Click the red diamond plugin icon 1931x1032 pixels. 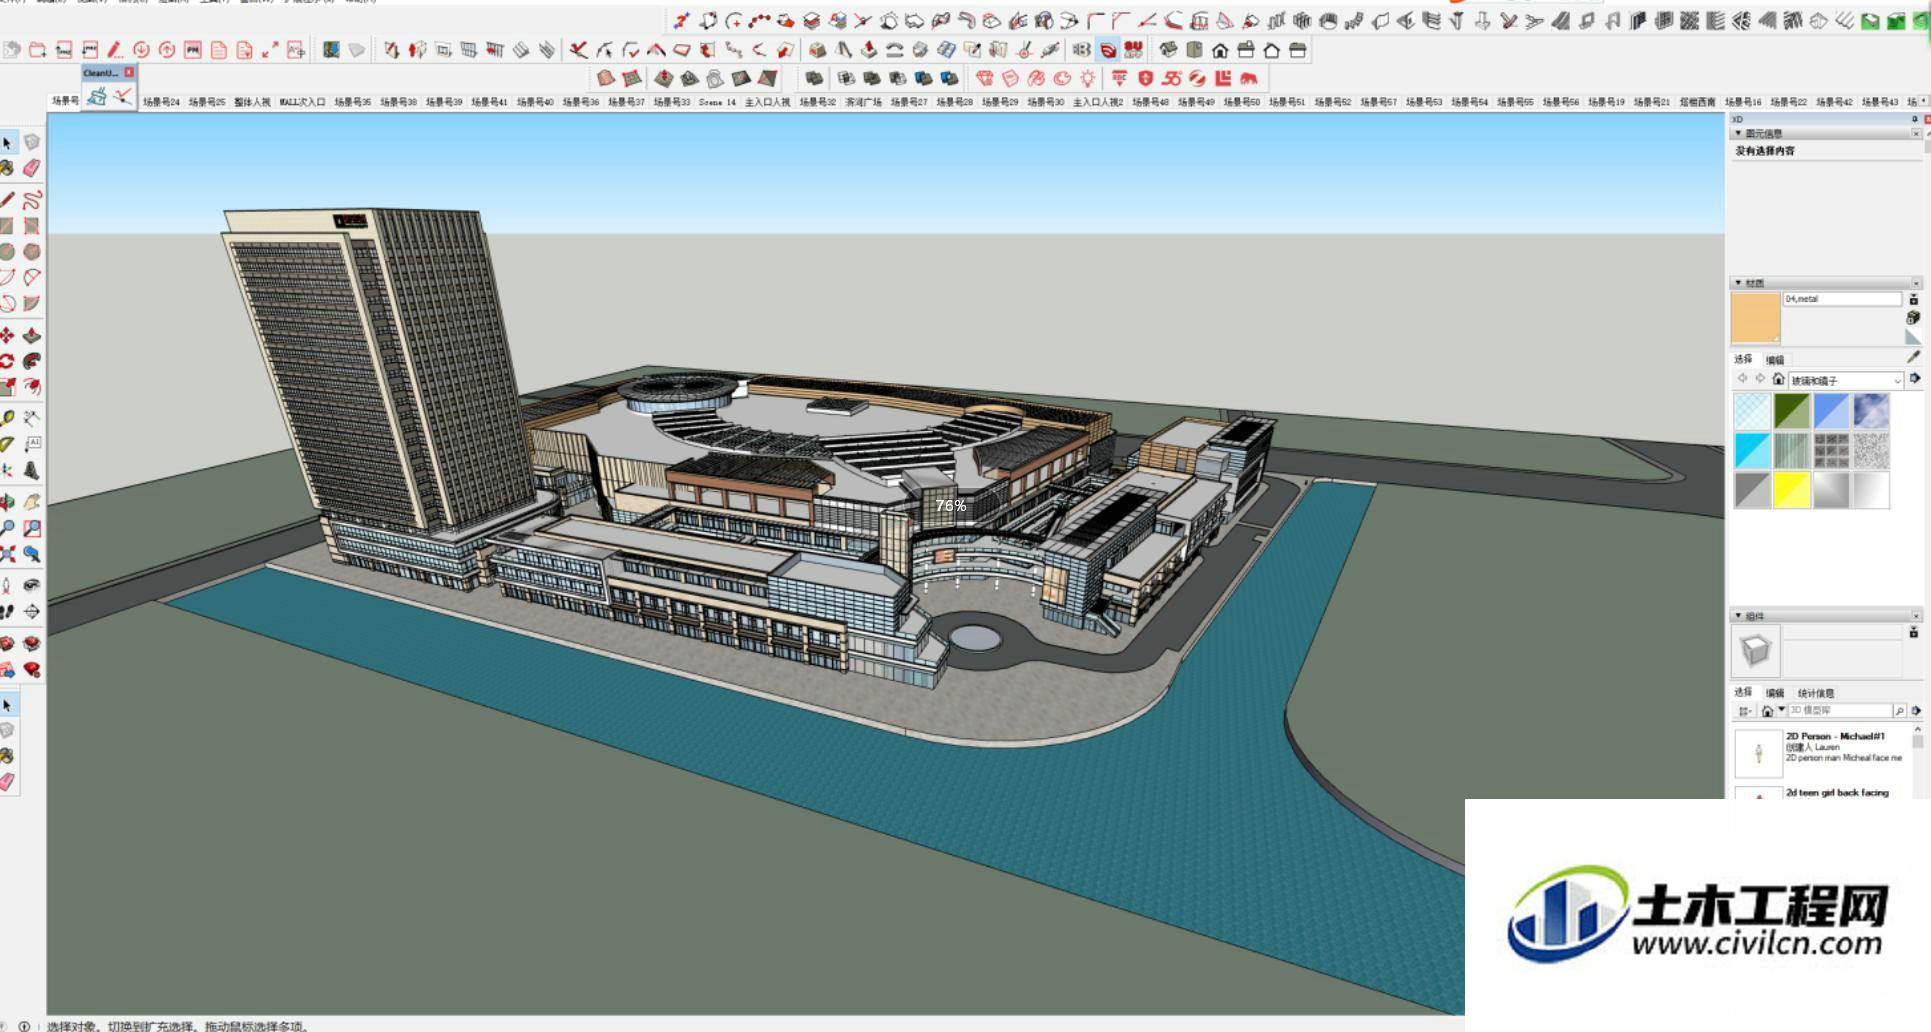(x=985, y=78)
